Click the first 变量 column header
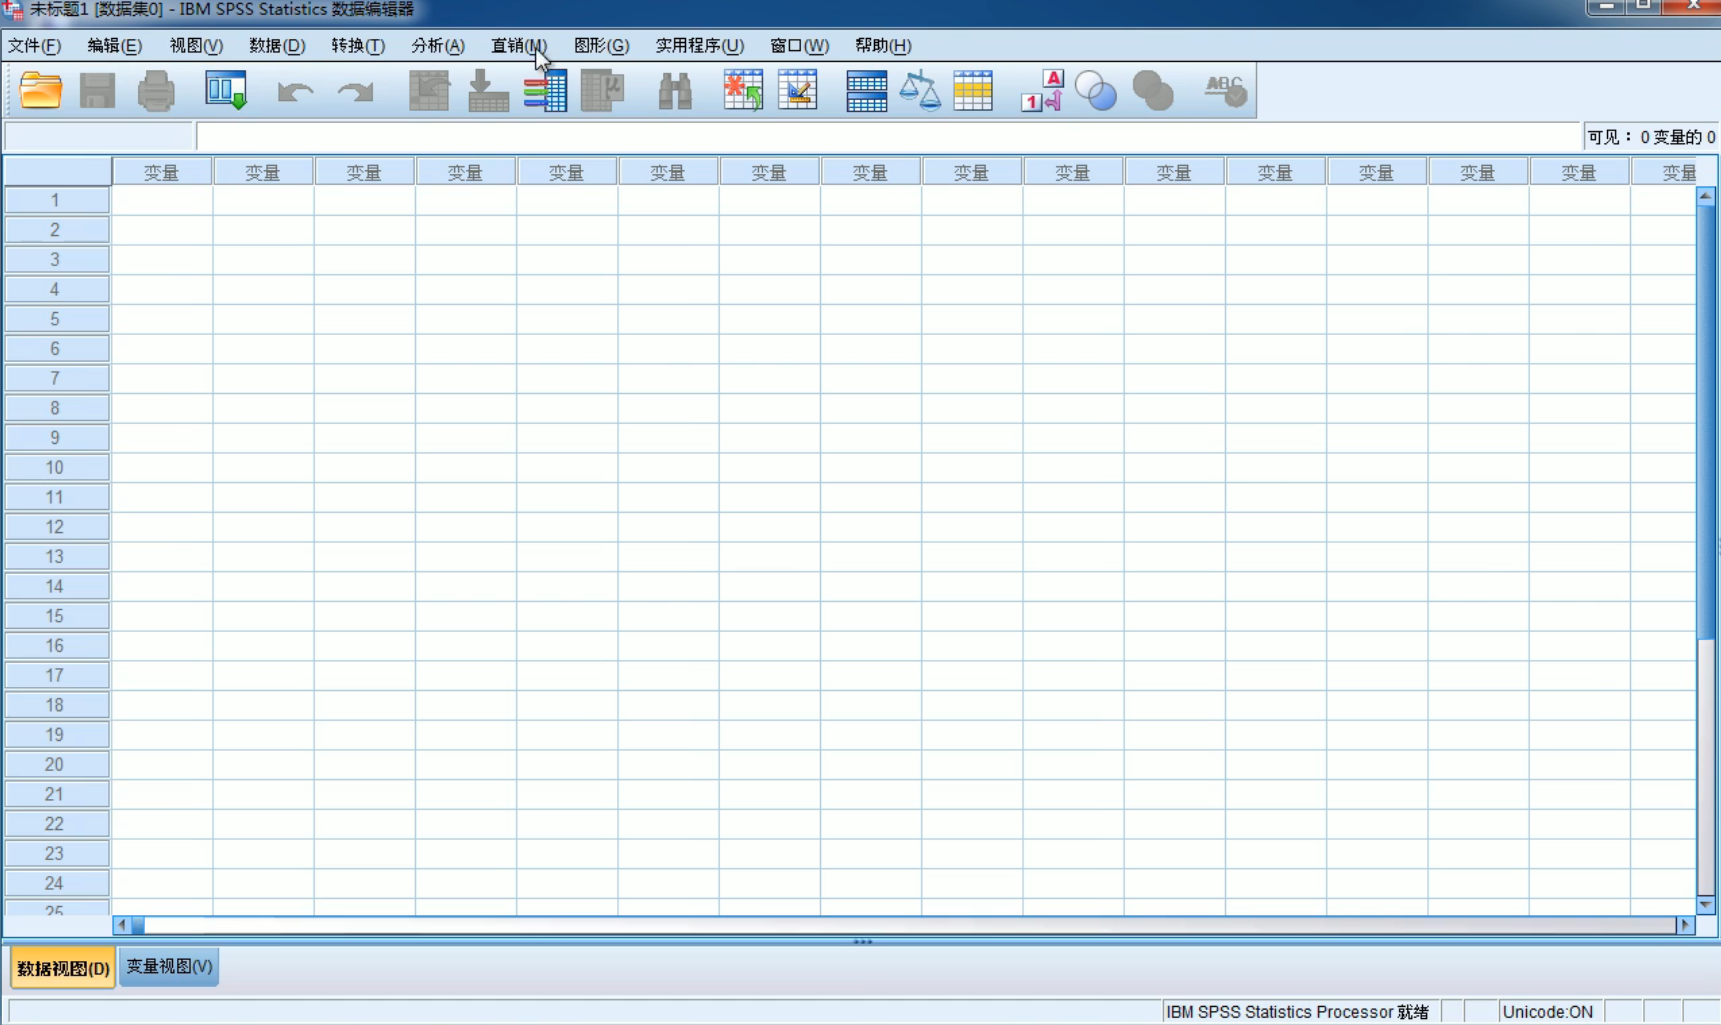This screenshot has width=1721, height=1025. 161,172
